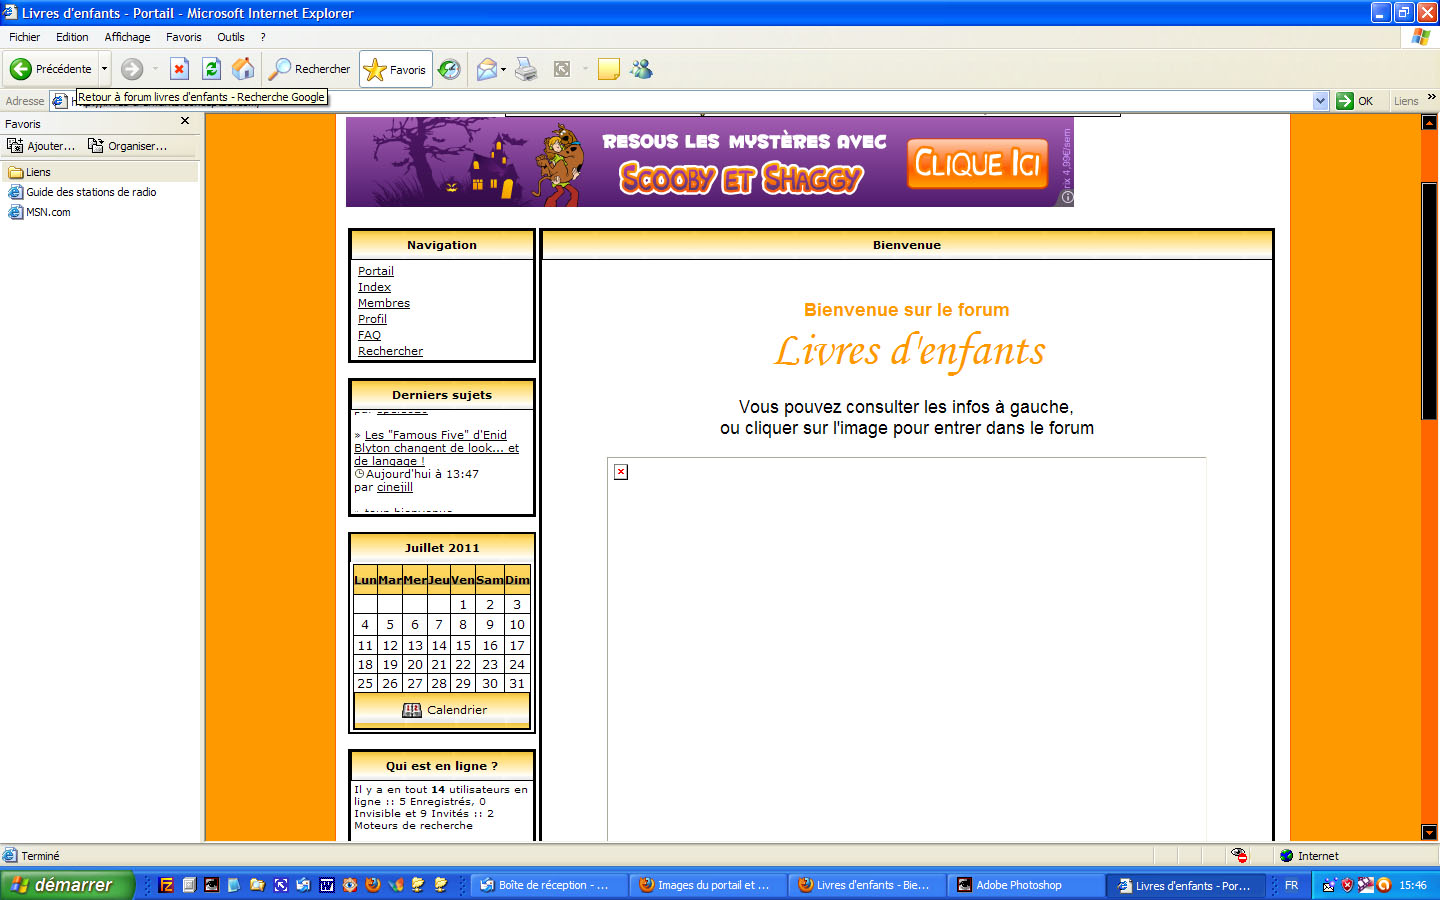
Task: Switch to Adobe Photoshop taskbar window
Action: [1026, 885]
